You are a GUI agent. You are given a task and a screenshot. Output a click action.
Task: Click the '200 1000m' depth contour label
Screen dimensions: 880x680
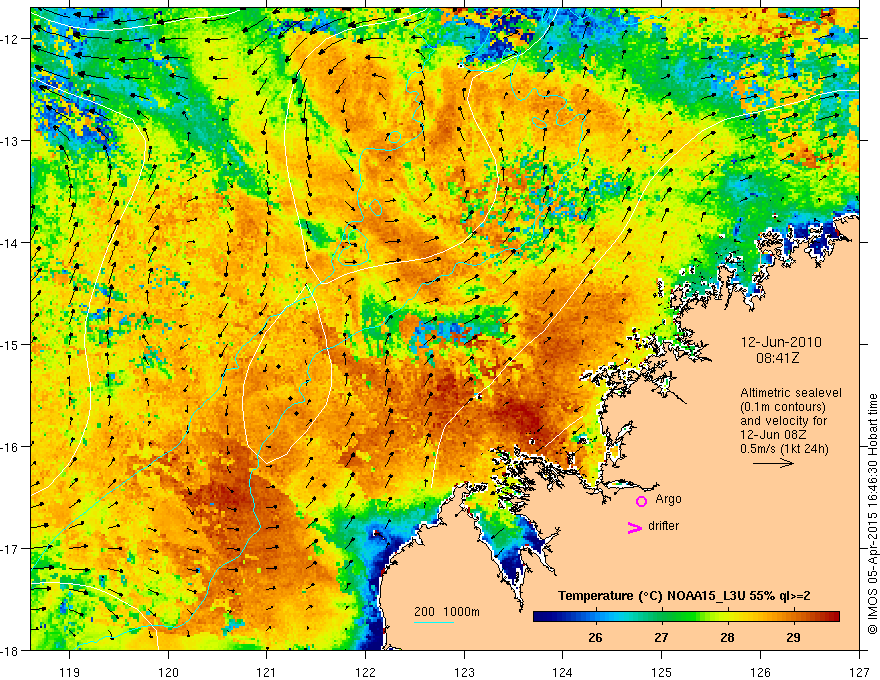pos(447,612)
